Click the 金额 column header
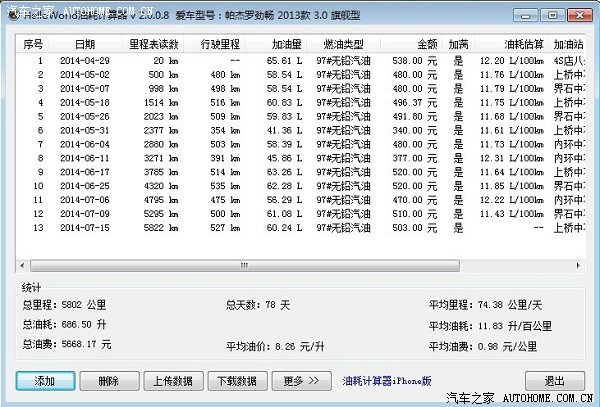Screen dimensions: 600x407 [426, 45]
